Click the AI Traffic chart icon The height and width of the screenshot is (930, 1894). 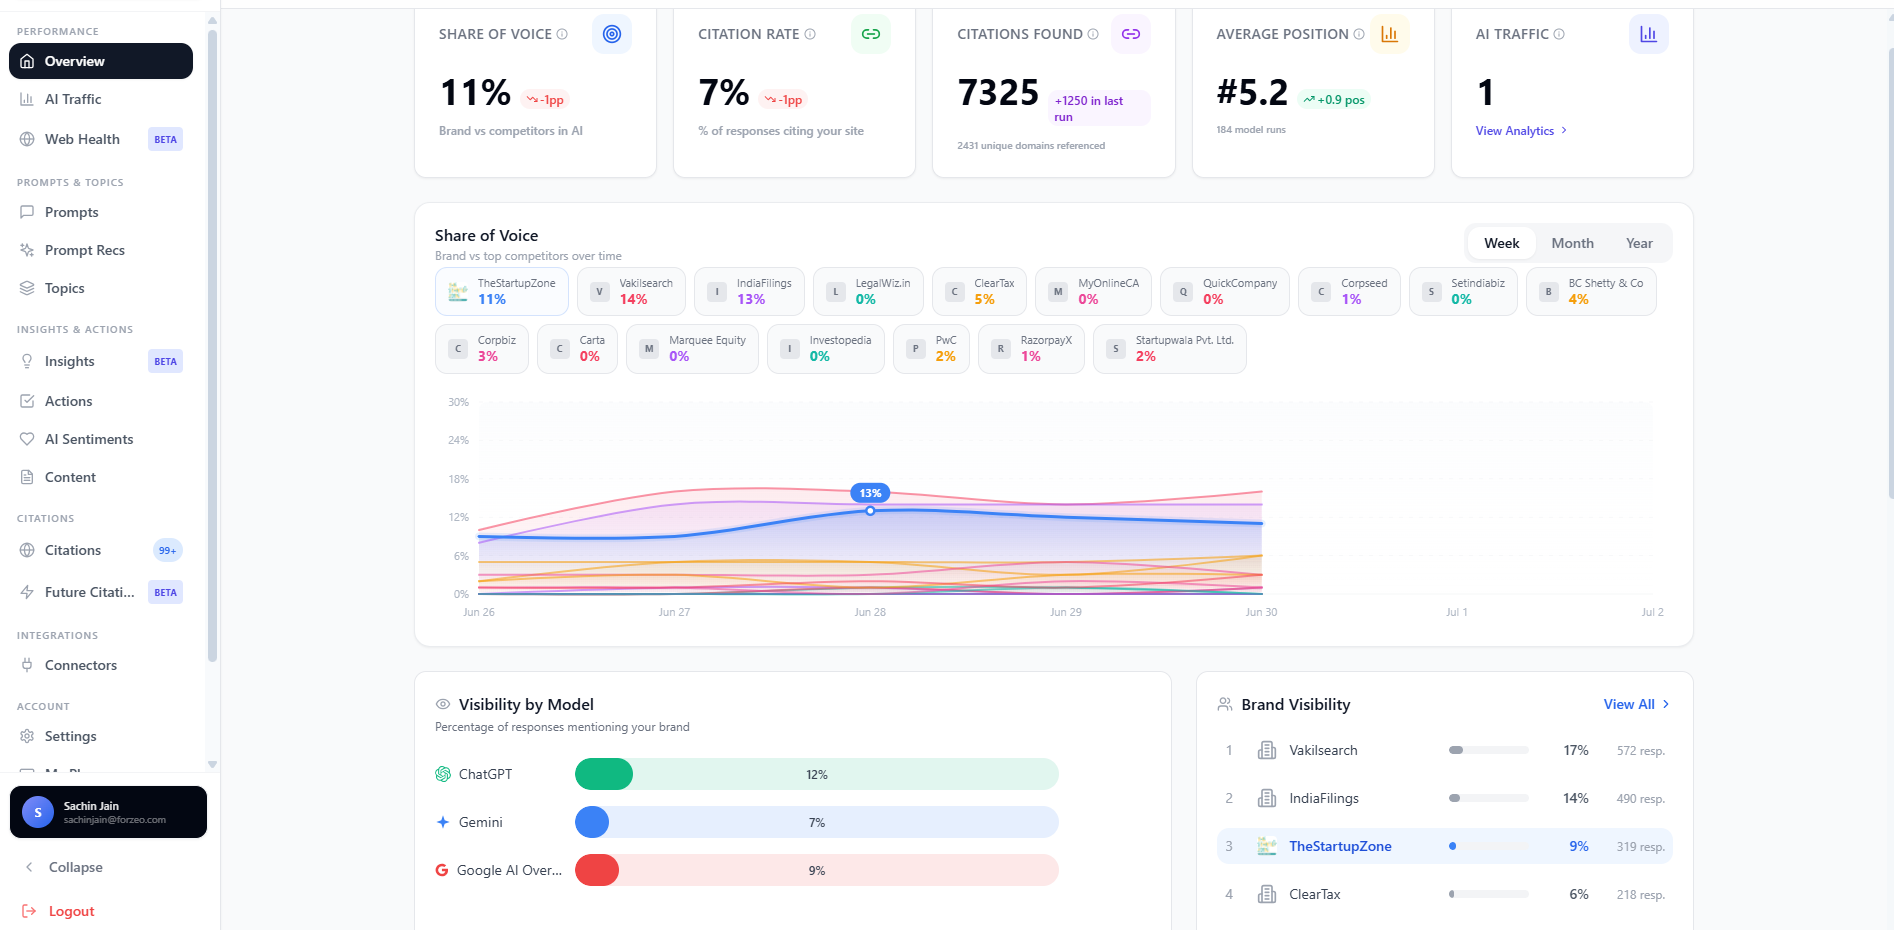pos(1648,34)
